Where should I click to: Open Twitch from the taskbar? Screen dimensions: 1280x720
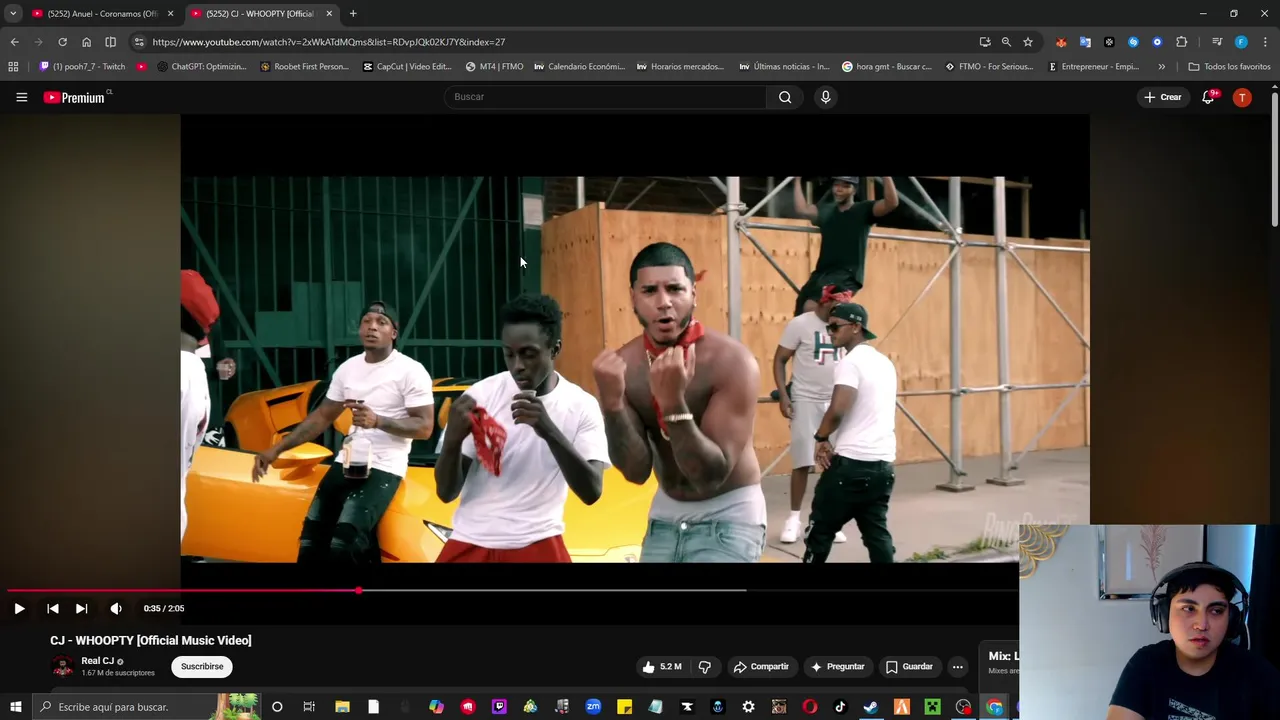coord(499,707)
